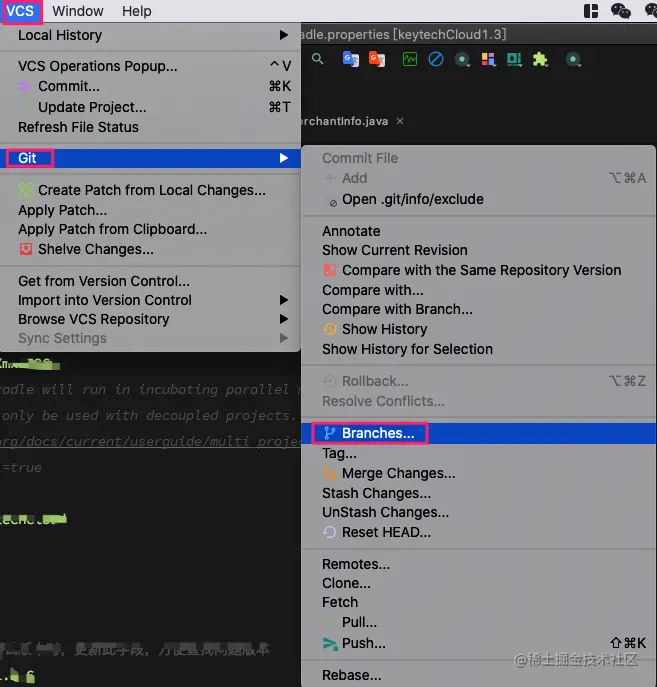Close the MerchantInfo.java tab
The width and height of the screenshot is (657, 687).
pyautogui.click(x=400, y=121)
